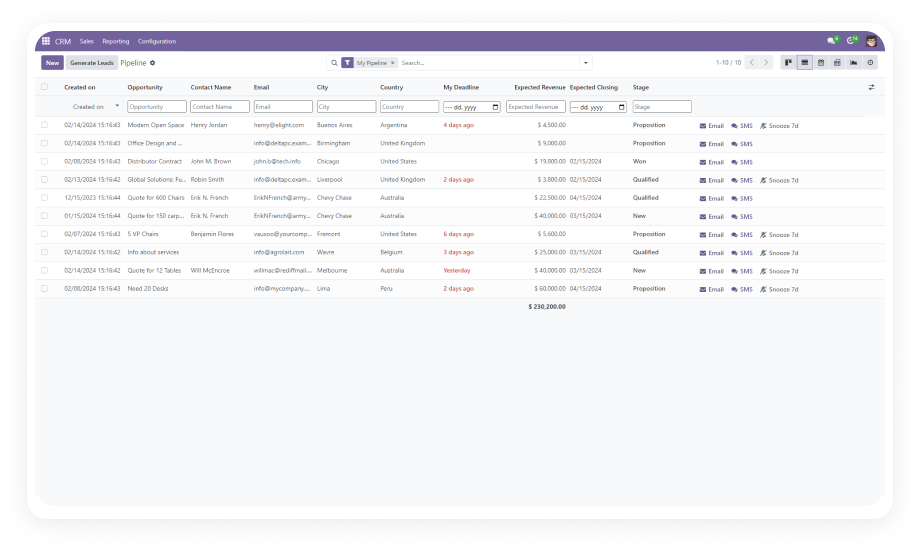
Task: Click the filter funnel icon in search box
Action: tap(347, 63)
